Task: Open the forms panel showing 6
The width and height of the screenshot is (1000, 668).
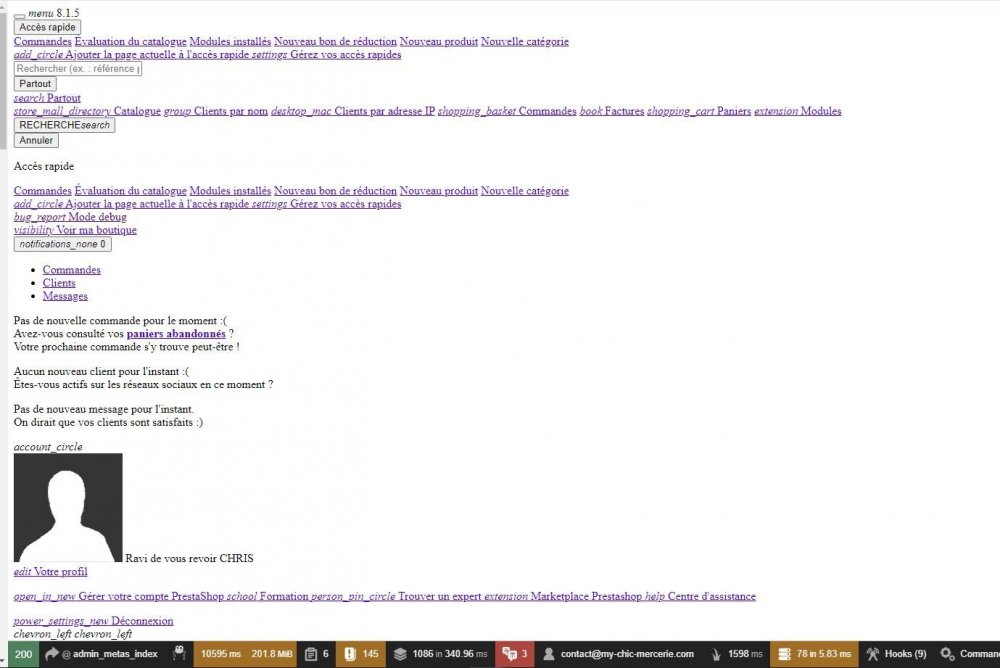Action: [317, 654]
